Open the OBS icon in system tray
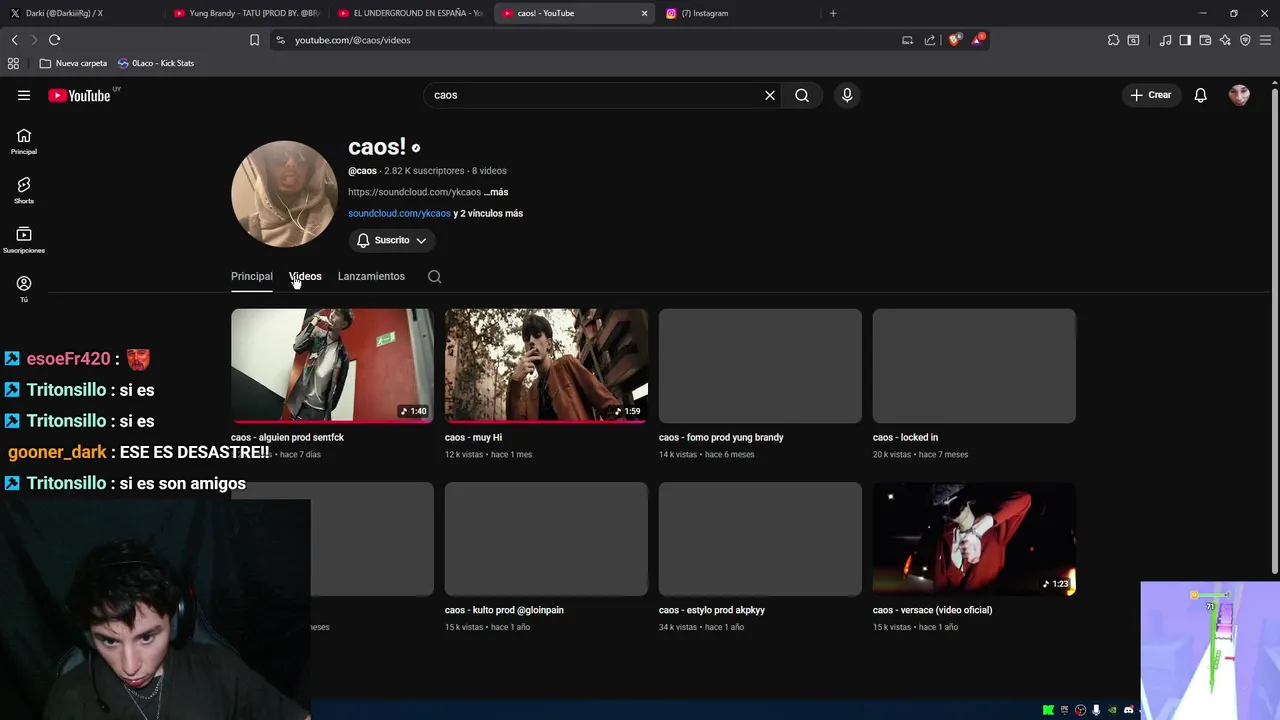 point(1080,710)
